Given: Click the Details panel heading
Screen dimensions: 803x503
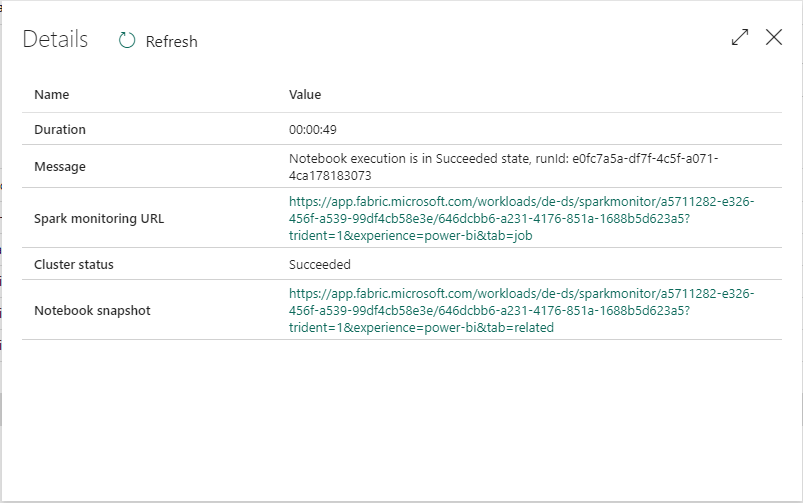Looking at the screenshot, I should point(55,40).
